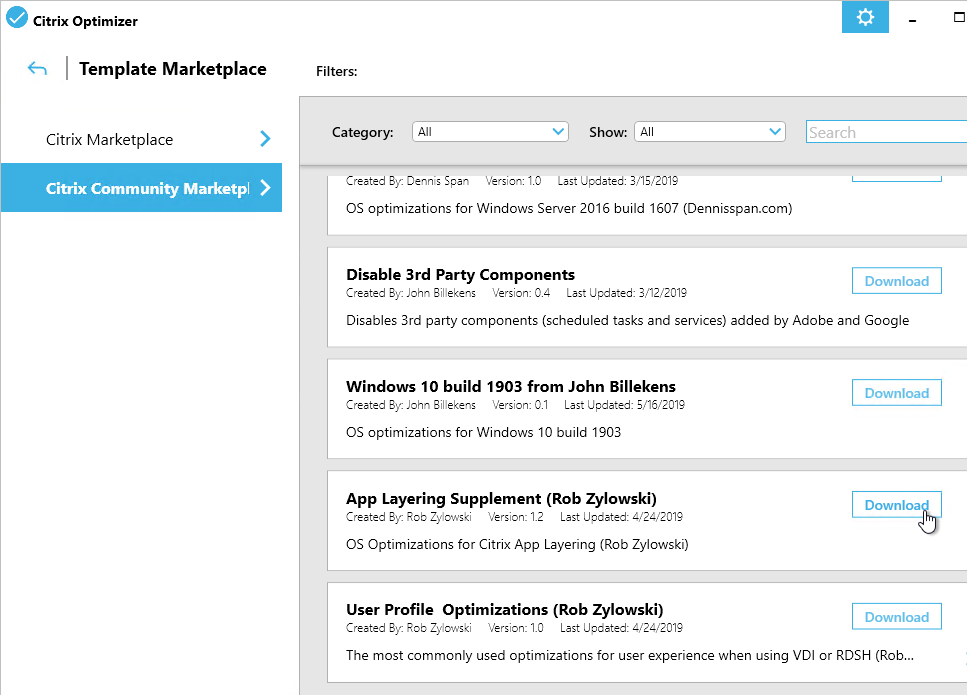Open the Show filter dropdown

(709, 131)
